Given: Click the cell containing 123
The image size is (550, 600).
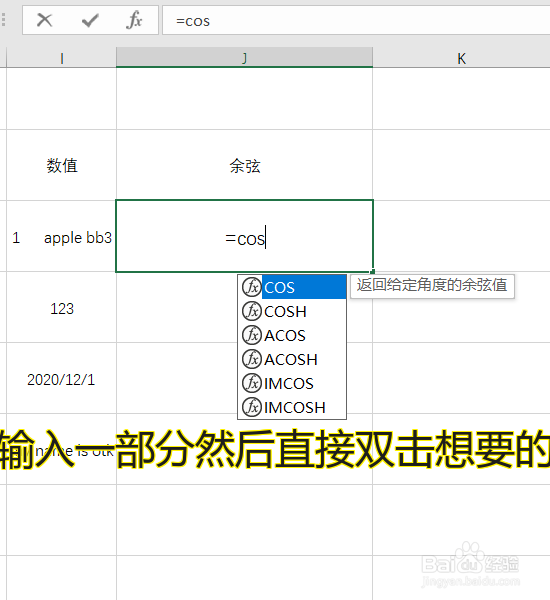Looking at the screenshot, I should click(62, 308).
